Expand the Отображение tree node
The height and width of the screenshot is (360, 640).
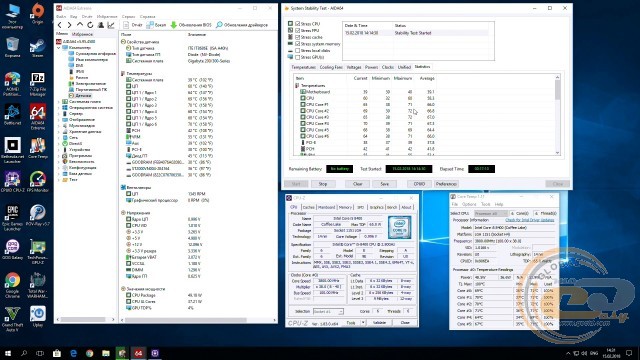[x=59, y=120]
